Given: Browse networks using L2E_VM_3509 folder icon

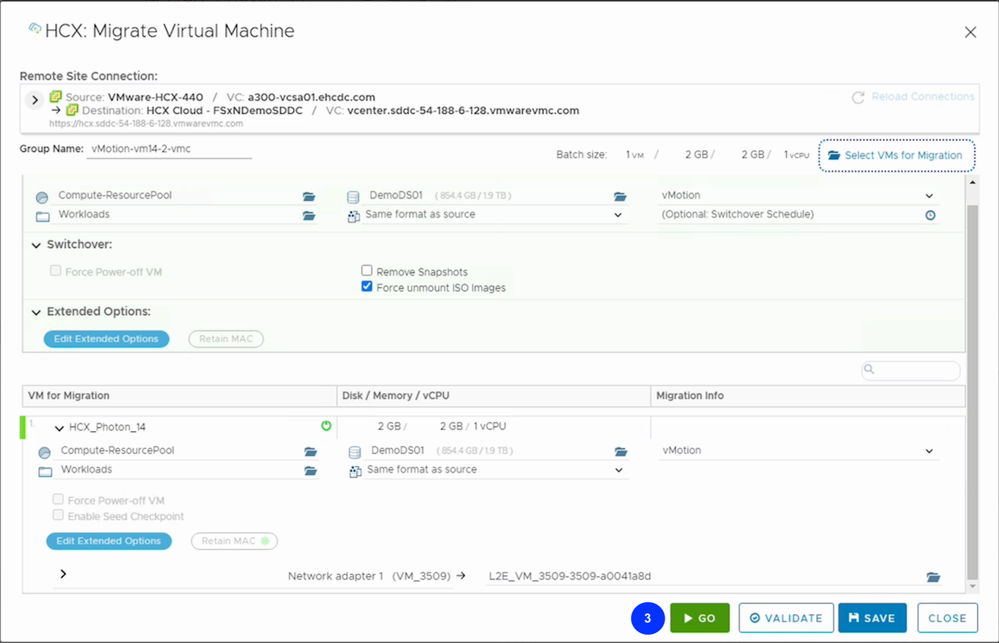Looking at the screenshot, I should [933, 577].
